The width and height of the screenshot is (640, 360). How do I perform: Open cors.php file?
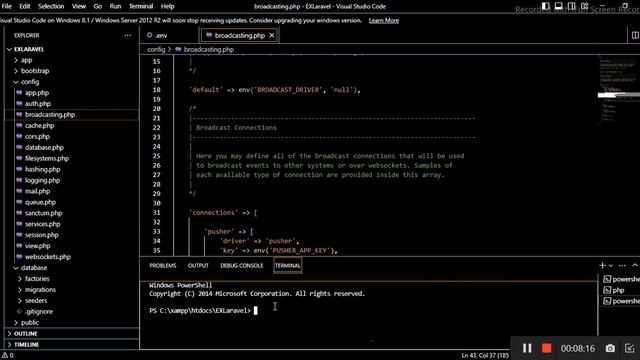click(x=37, y=136)
